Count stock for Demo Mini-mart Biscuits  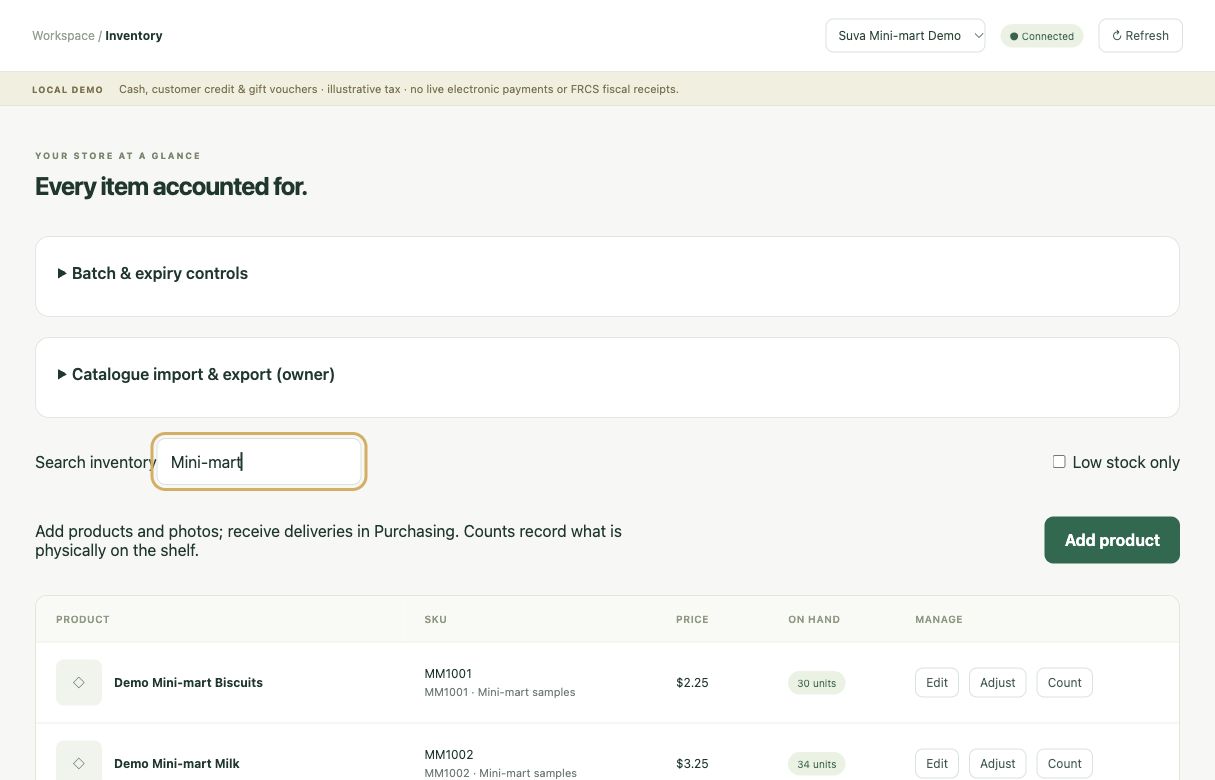(x=1064, y=683)
